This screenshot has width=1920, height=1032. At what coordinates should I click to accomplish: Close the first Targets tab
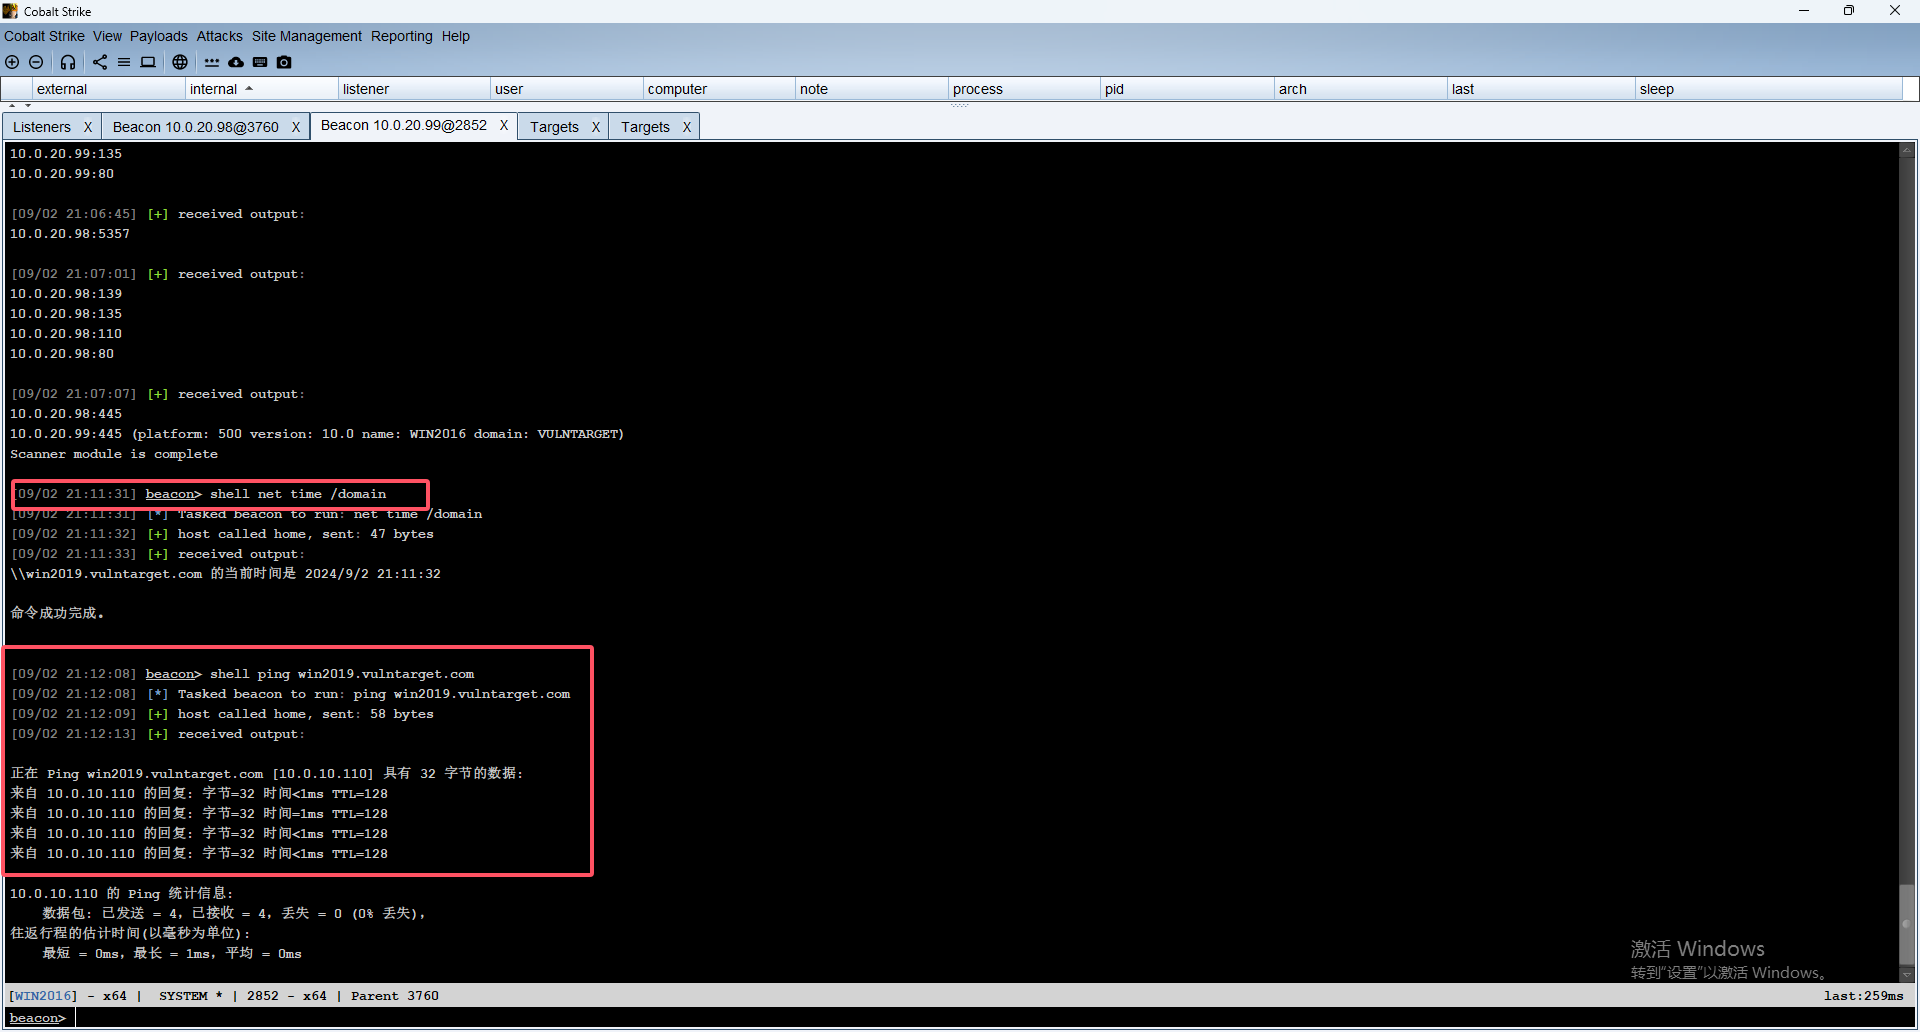[x=596, y=127]
